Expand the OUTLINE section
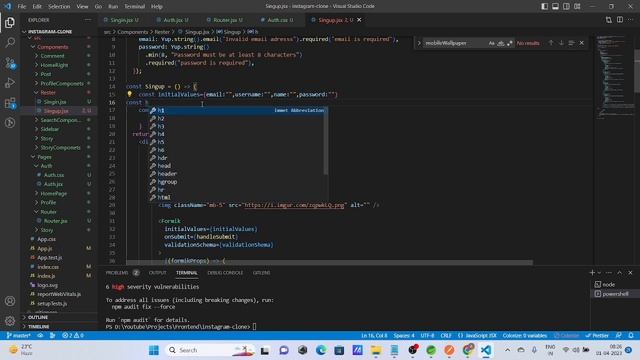The height and width of the screenshot is (360, 640). 38,317
